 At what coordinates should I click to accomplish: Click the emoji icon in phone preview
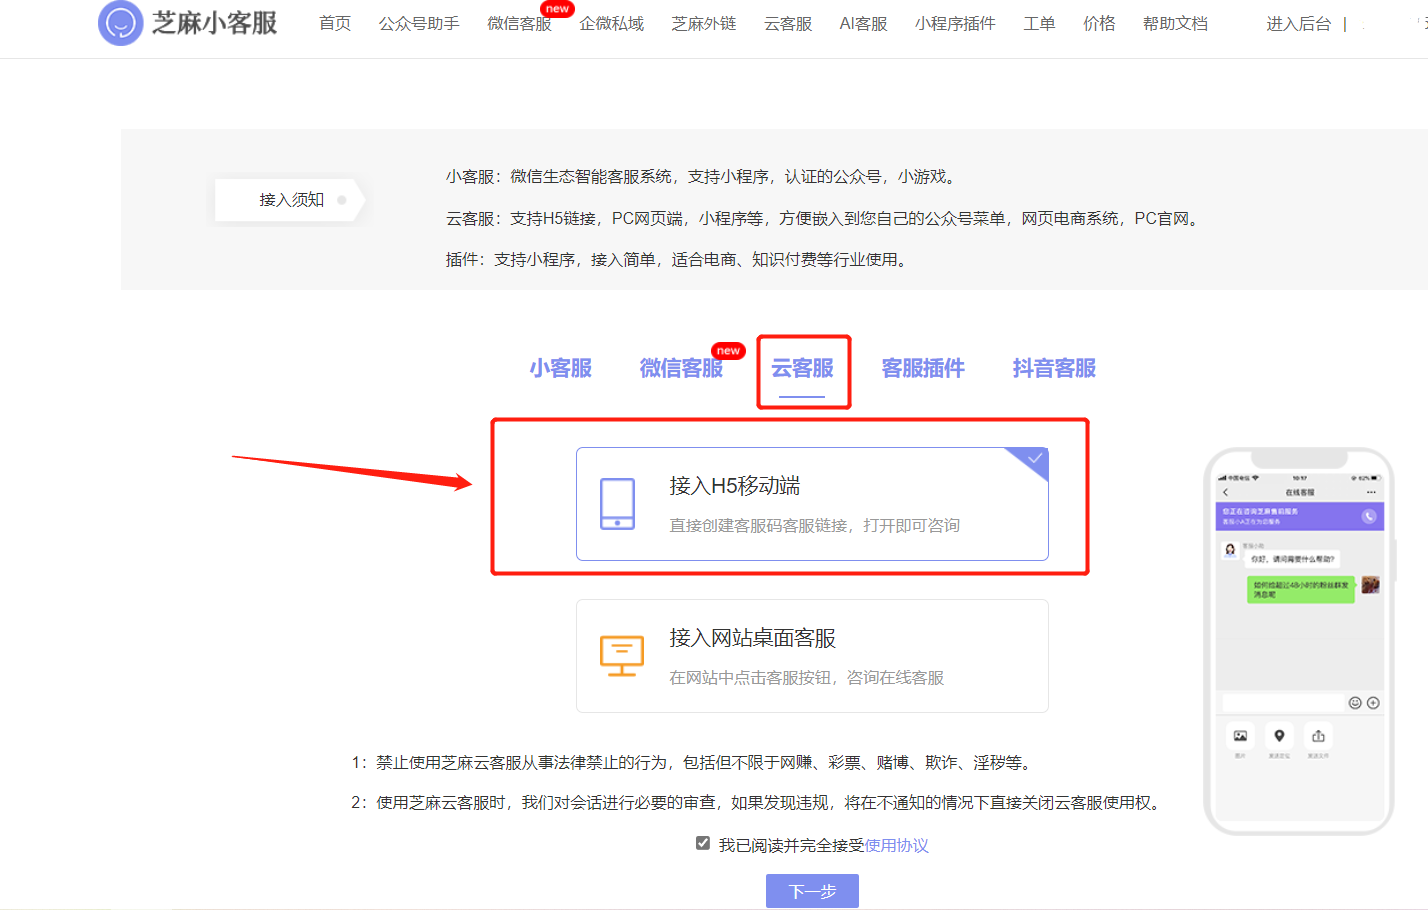point(1355,703)
